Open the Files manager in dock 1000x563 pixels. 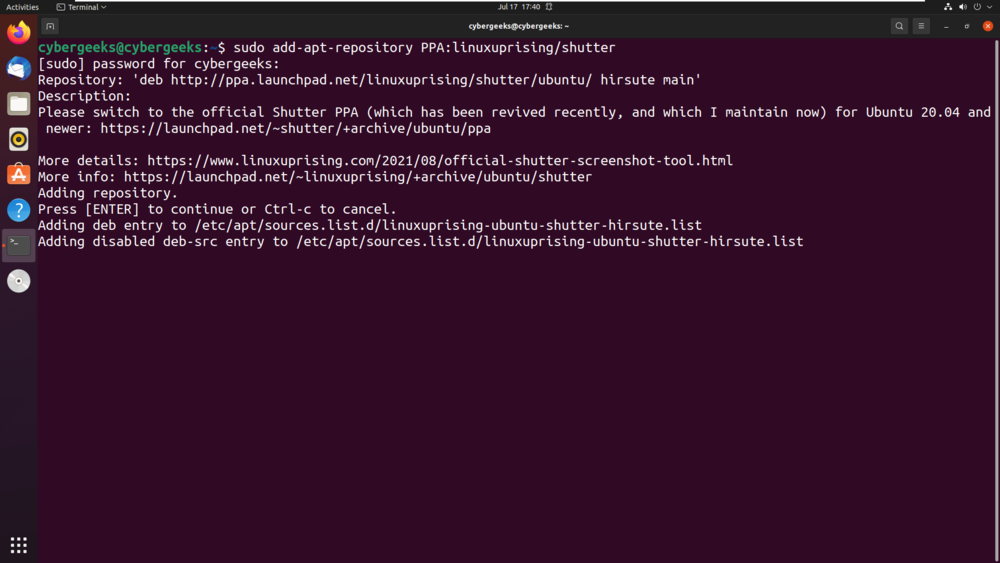tap(19, 104)
